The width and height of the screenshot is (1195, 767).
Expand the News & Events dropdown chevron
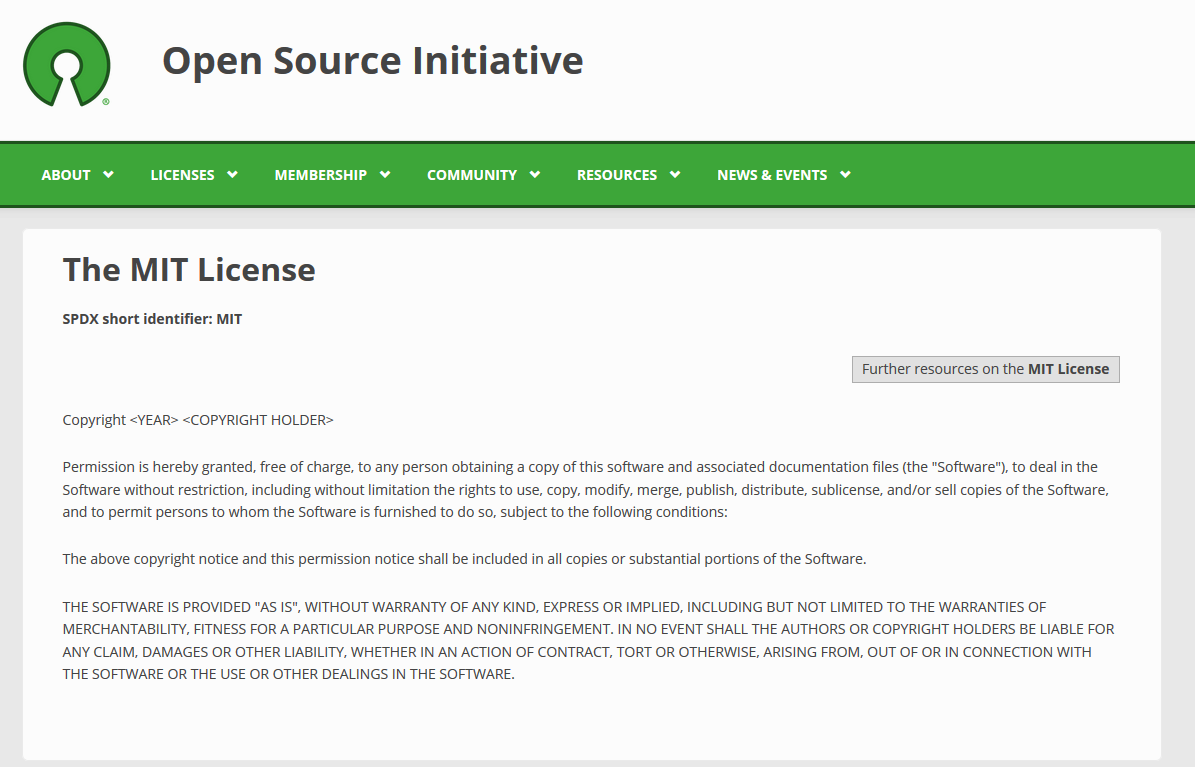845,174
